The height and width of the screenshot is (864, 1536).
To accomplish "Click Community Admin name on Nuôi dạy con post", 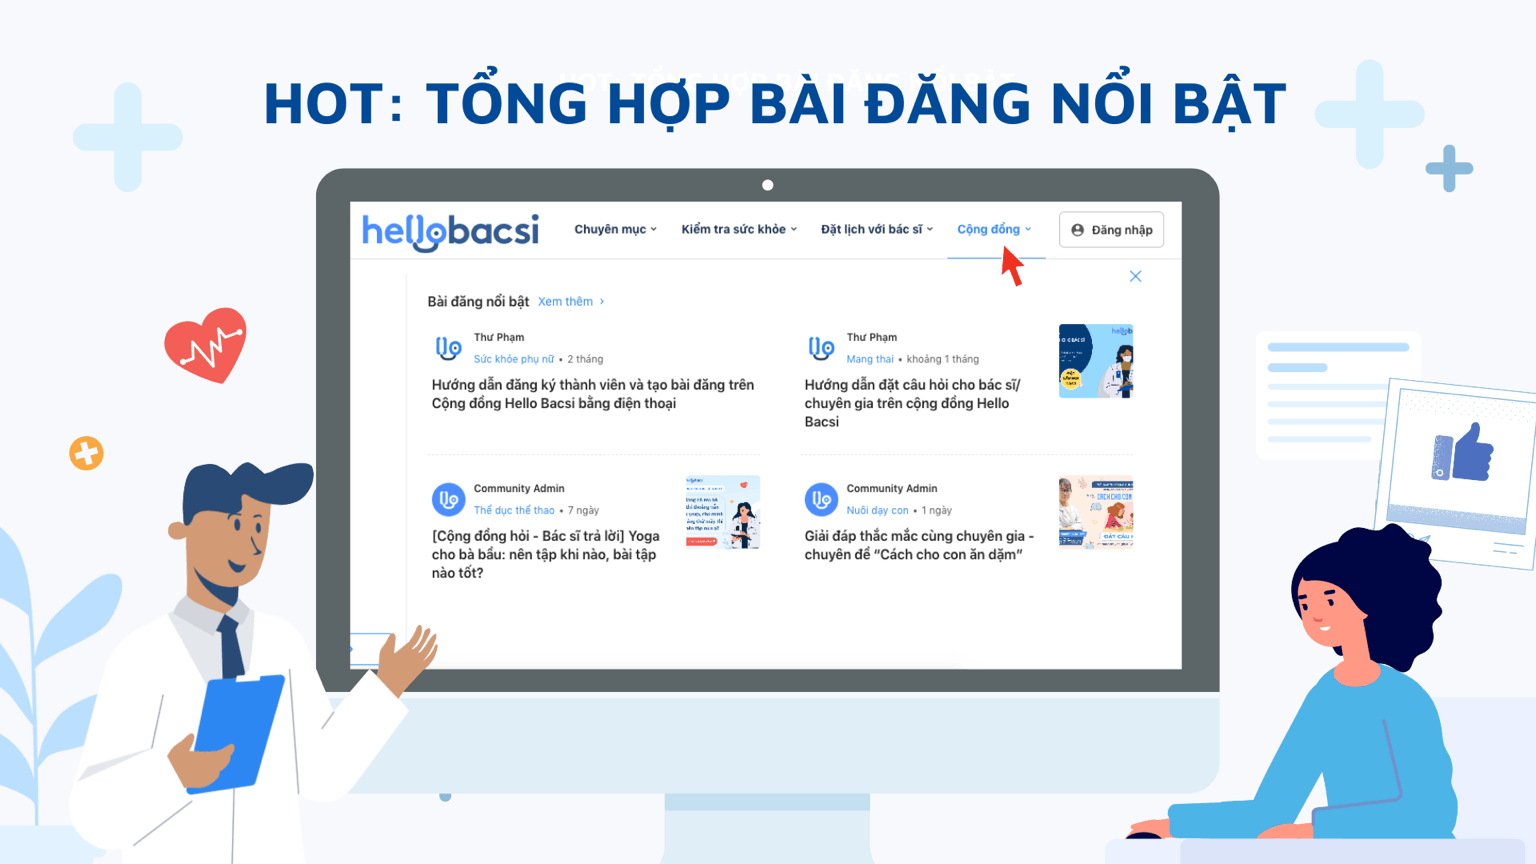I will (892, 489).
